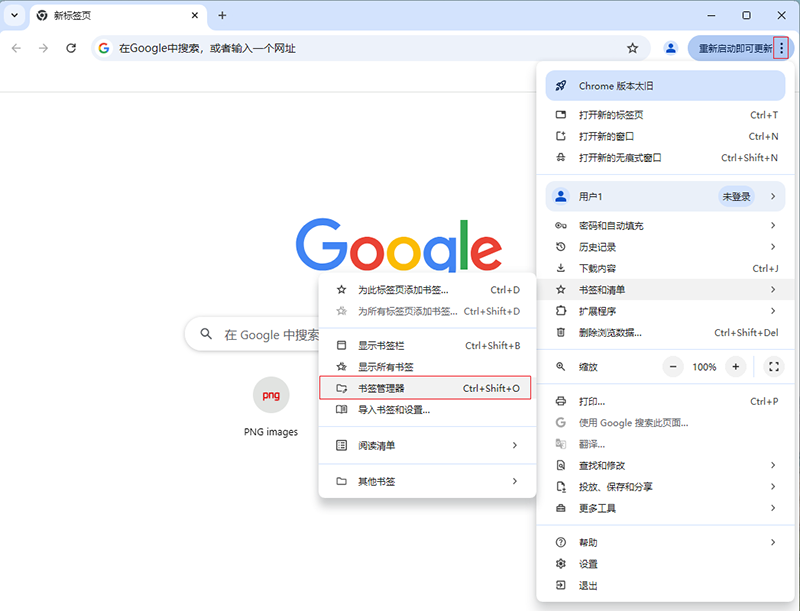Screen dimensions: 800x611
Task: Expand 历史记录 submenu arrow
Action: pyautogui.click(x=773, y=247)
